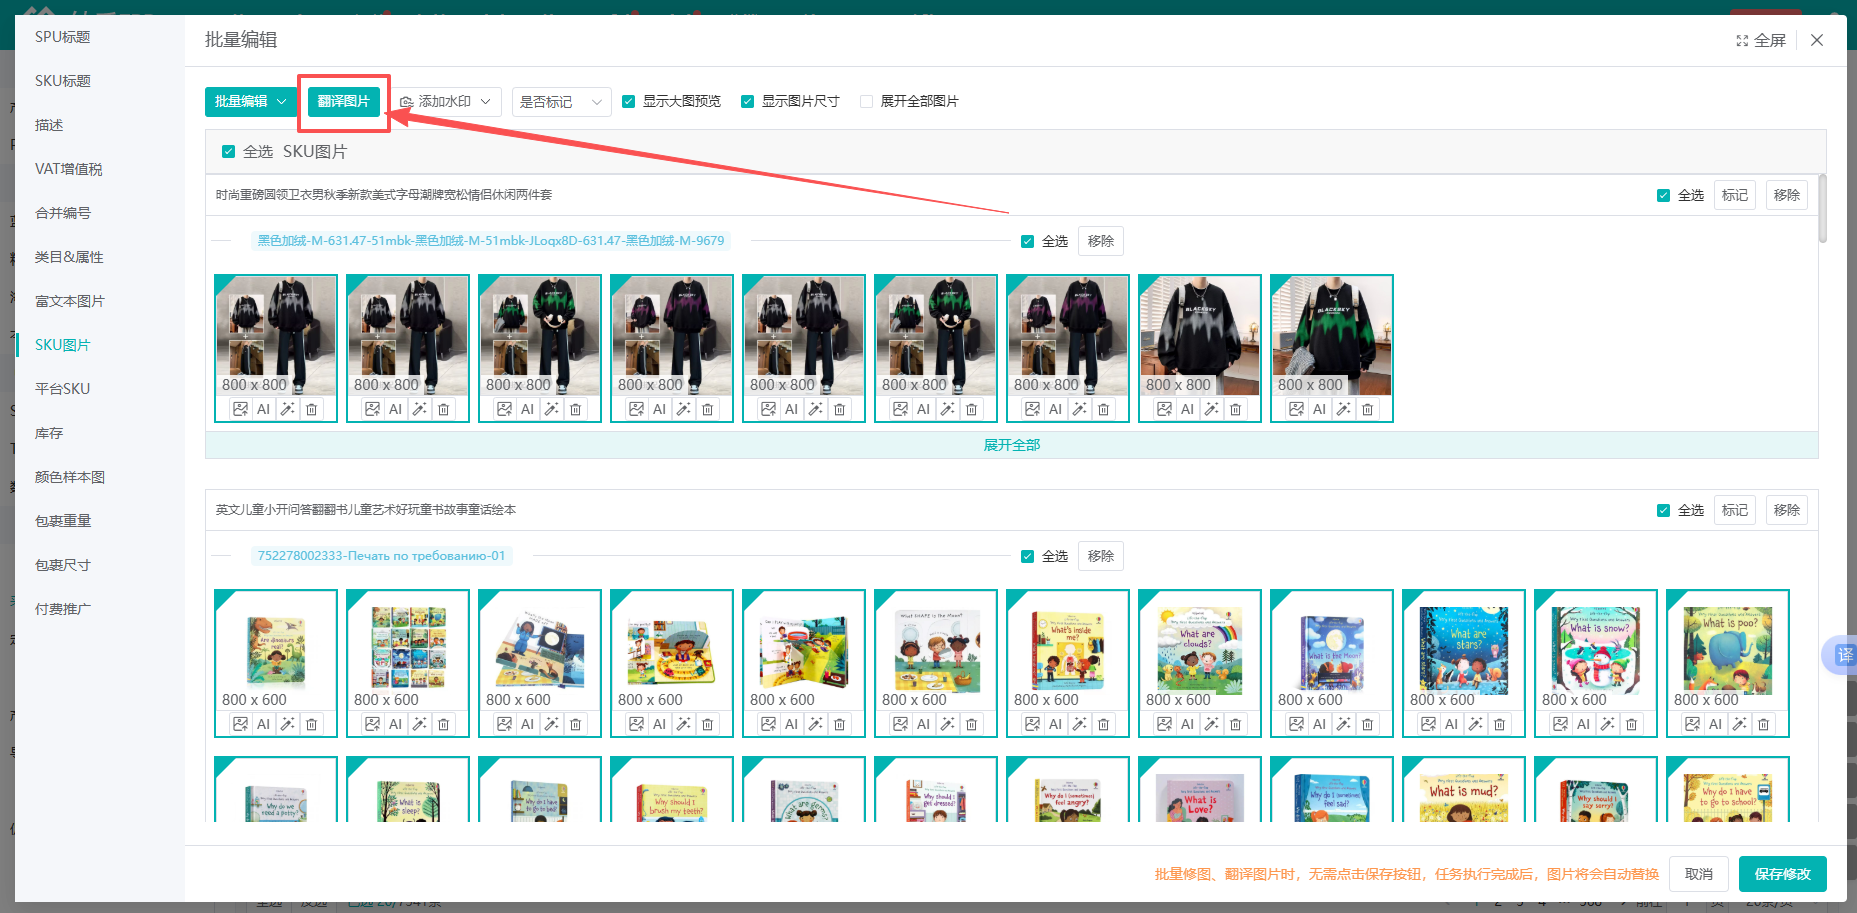Image resolution: width=1857 pixels, height=913 pixels.
Task: Expand the 添加水印 dropdown
Action: click(446, 101)
